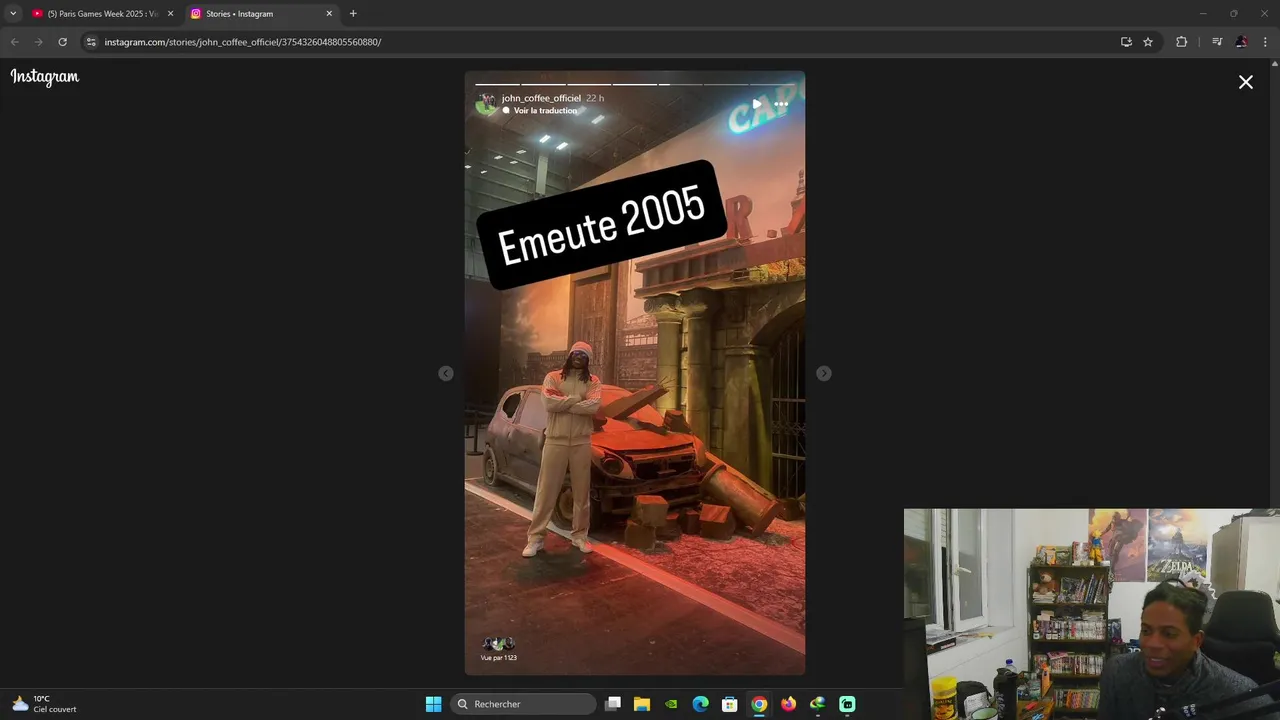Open the mint-green app on the taskbar
The height and width of the screenshot is (720, 1280).
pyautogui.click(x=847, y=704)
